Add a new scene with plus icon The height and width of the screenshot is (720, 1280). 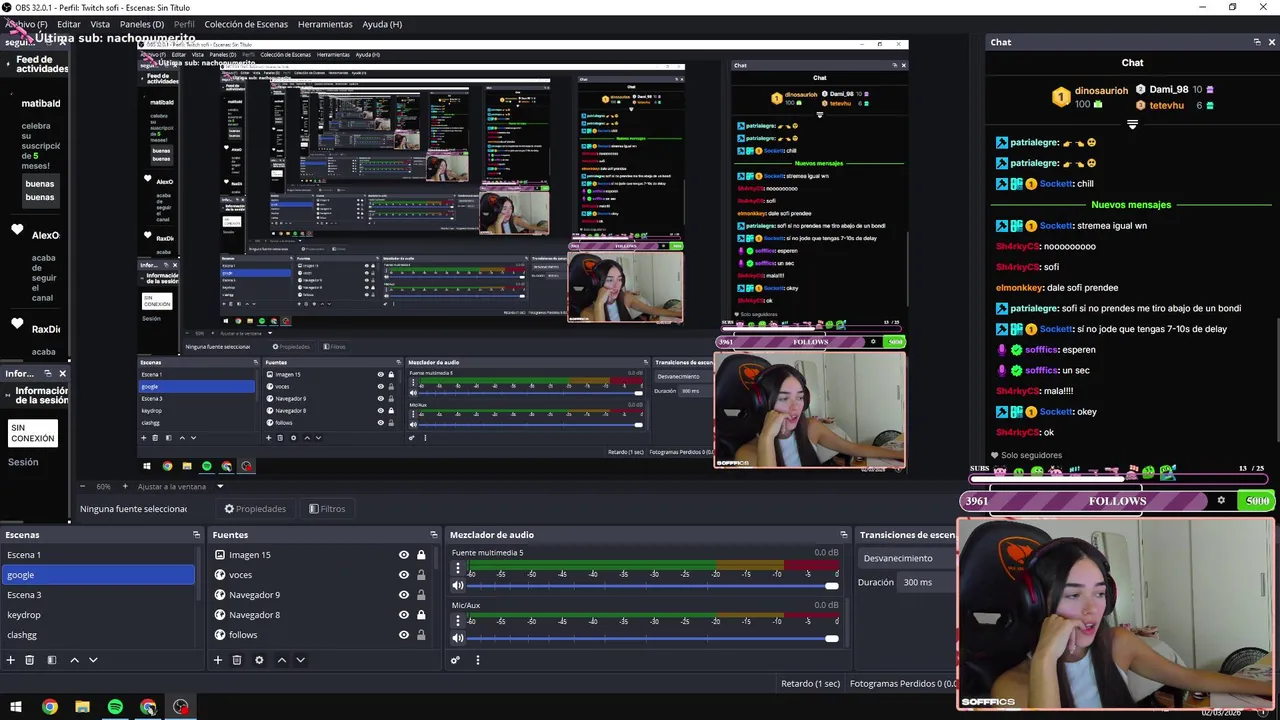10,660
